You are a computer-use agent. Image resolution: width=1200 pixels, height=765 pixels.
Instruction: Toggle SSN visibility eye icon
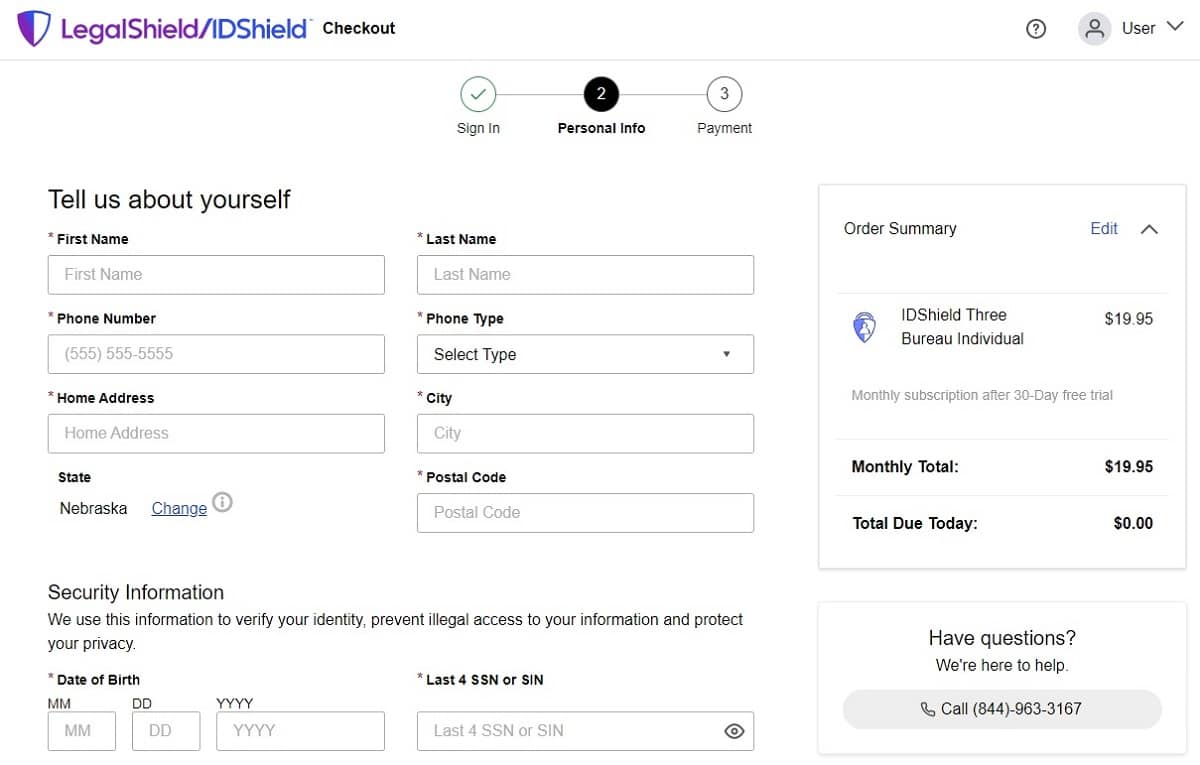click(x=734, y=731)
